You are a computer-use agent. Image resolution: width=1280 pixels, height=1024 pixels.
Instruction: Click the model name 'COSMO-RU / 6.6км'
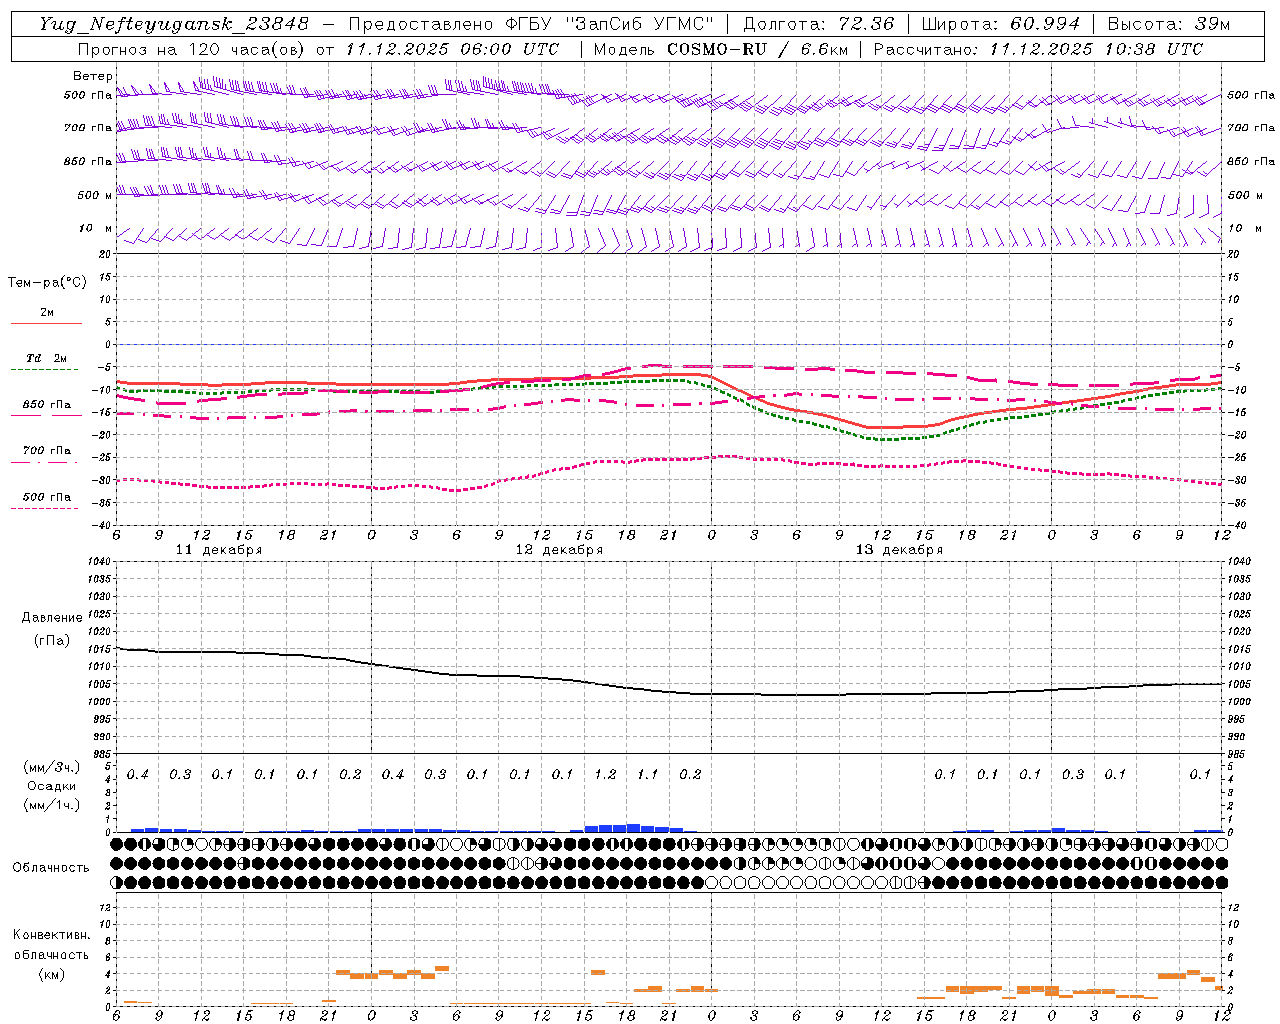(757, 49)
